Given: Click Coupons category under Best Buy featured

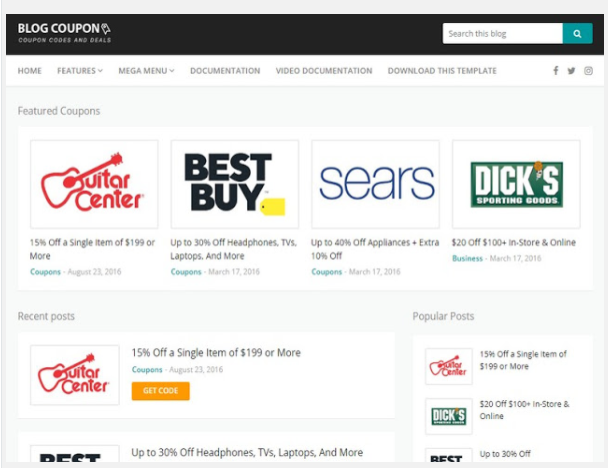Looking at the screenshot, I should (186, 272).
